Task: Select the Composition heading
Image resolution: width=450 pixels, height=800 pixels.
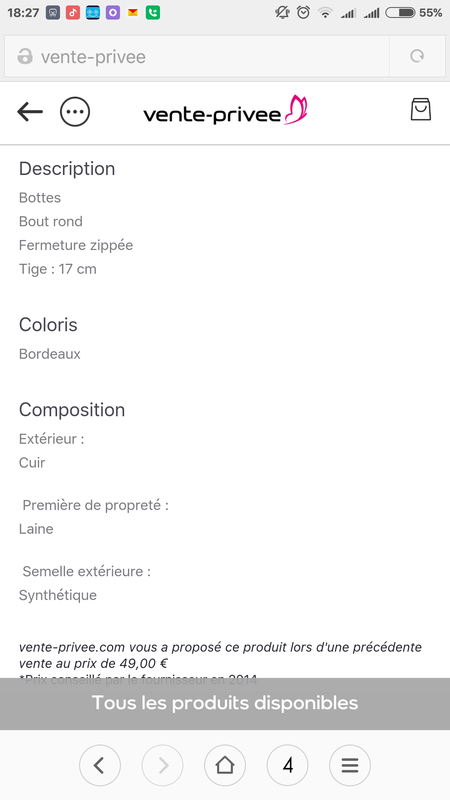Action: (72, 410)
